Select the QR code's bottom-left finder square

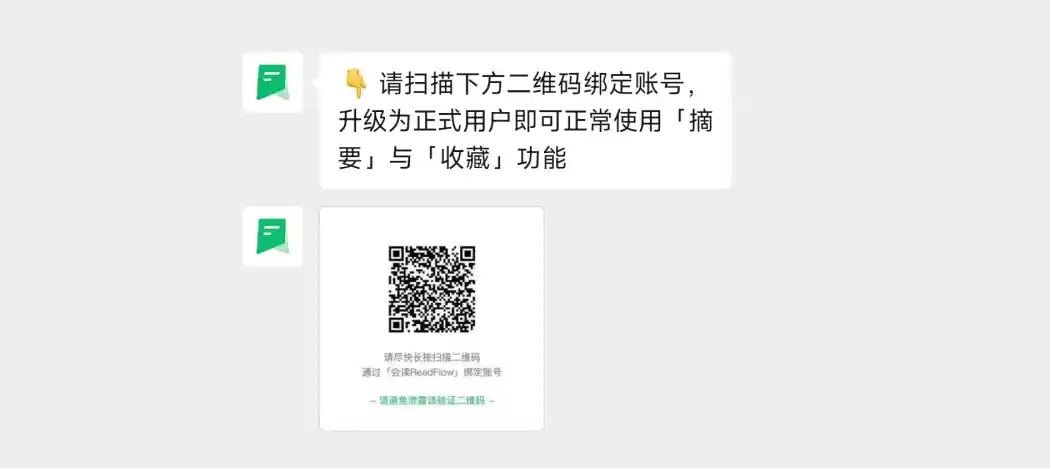[396, 325]
